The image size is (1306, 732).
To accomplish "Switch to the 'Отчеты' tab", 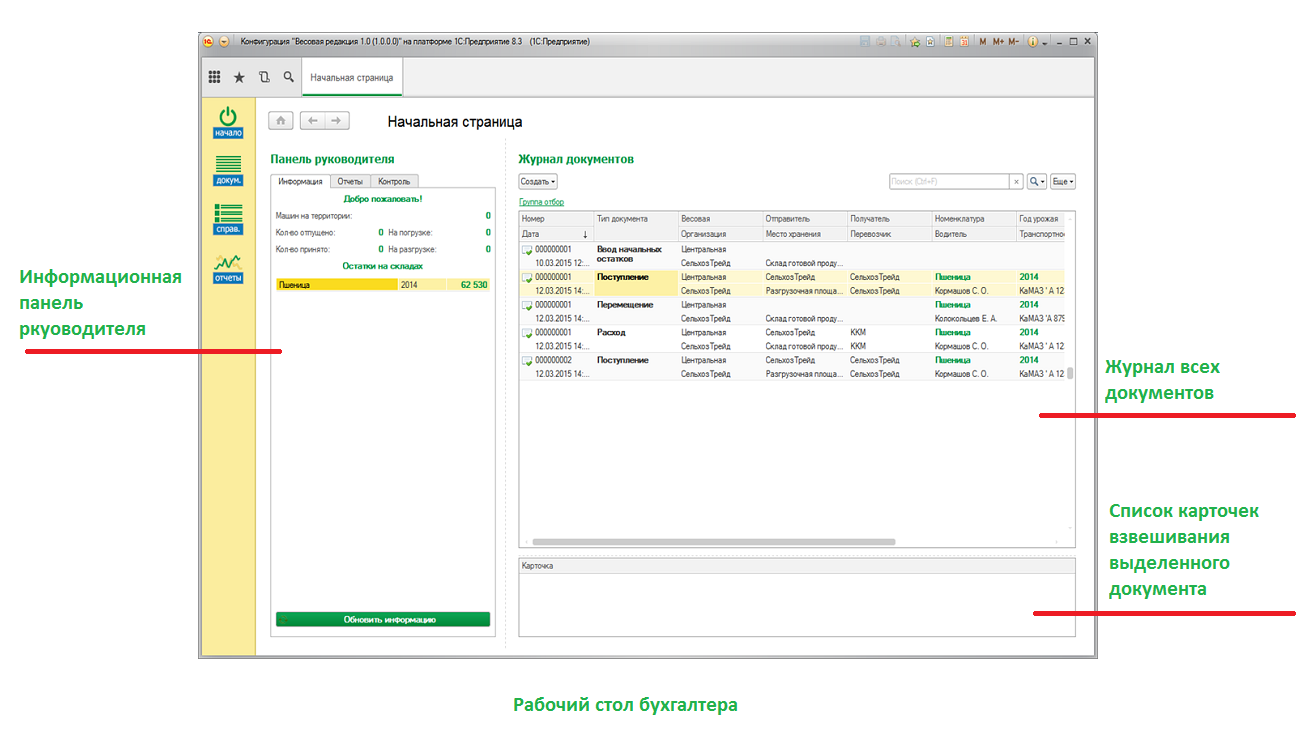I will [350, 182].
